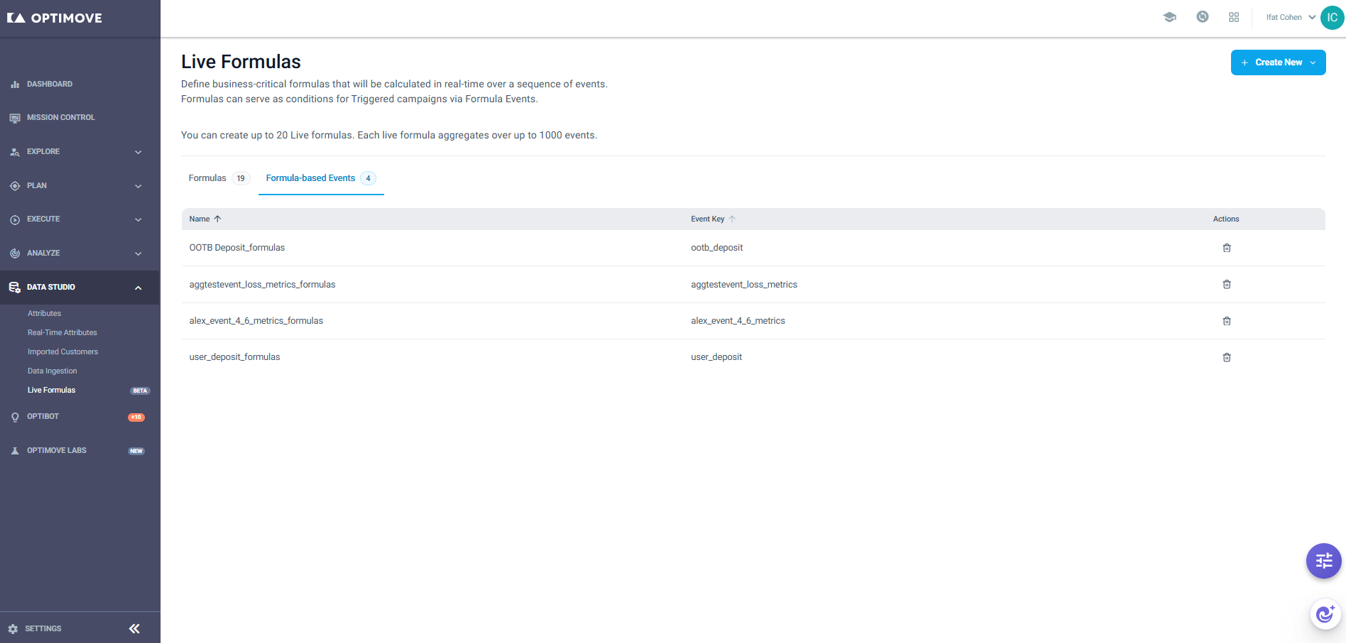The image size is (1354, 643).
Task: Click the Formulas count badge 19
Action: pyautogui.click(x=241, y=179)
